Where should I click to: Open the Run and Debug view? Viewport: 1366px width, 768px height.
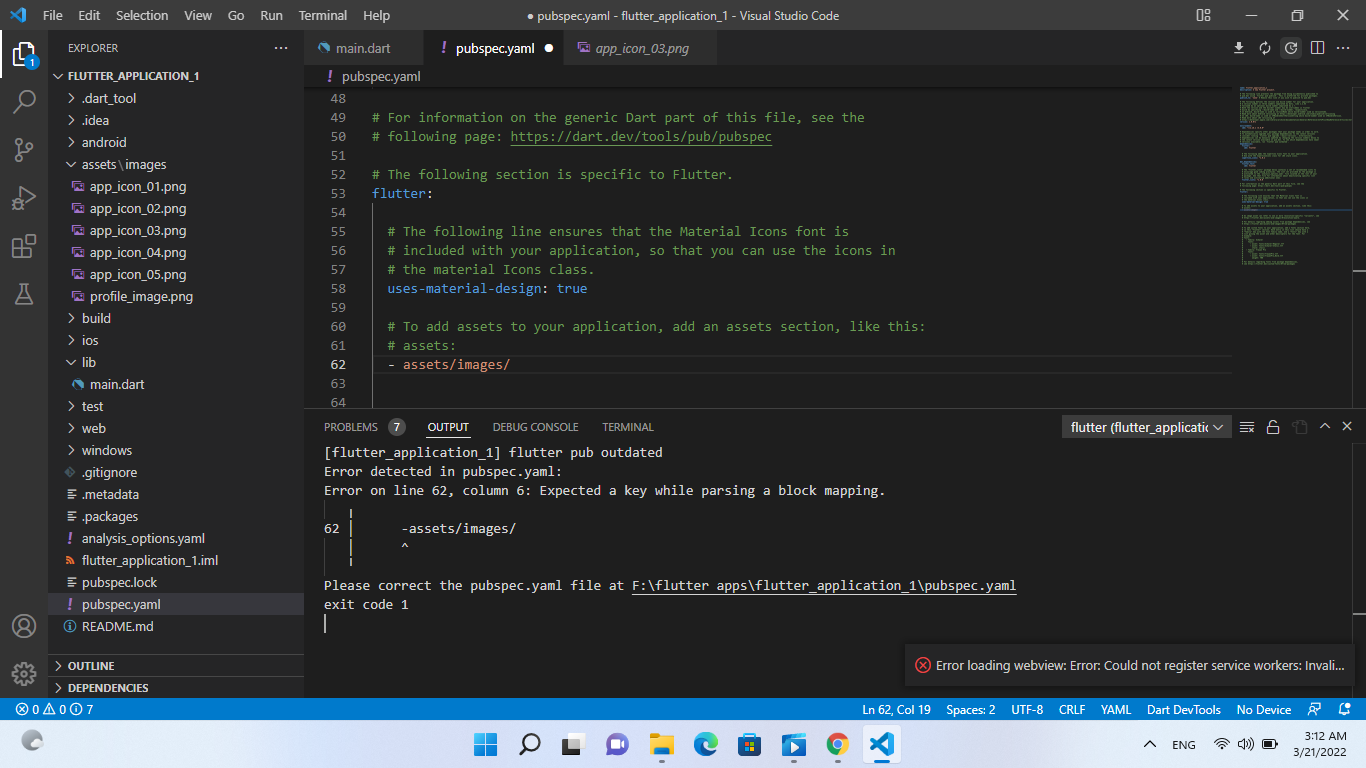tap(24, 198)
